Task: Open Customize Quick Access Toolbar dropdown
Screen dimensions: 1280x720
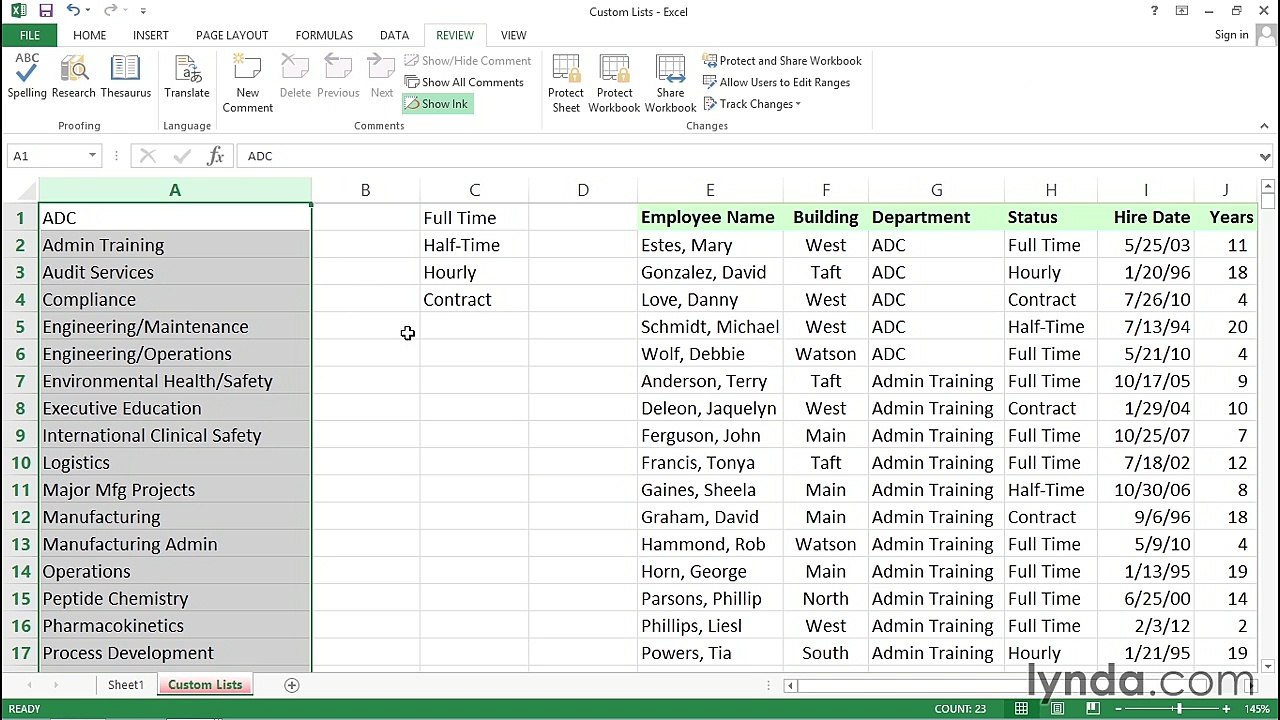Action: [143, 11]
